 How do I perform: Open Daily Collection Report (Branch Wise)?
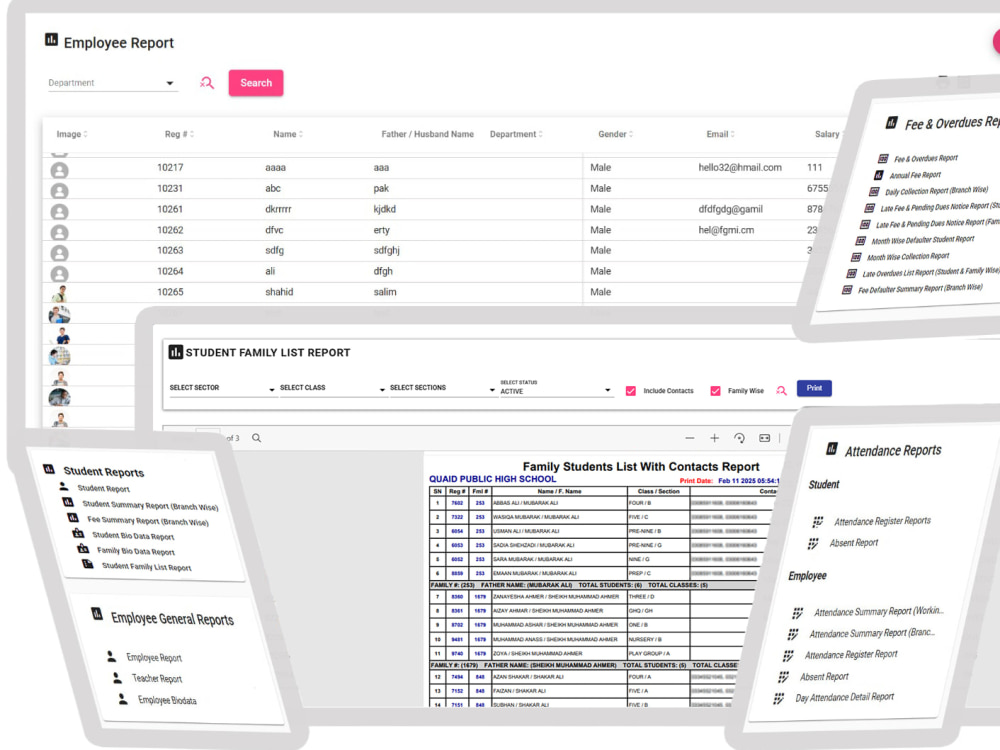[x=936, y=191]
